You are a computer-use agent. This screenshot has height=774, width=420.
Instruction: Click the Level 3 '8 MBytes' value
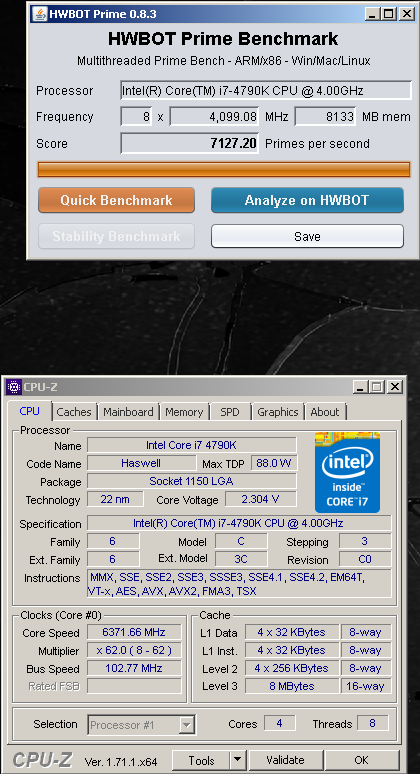coord(292,686)
